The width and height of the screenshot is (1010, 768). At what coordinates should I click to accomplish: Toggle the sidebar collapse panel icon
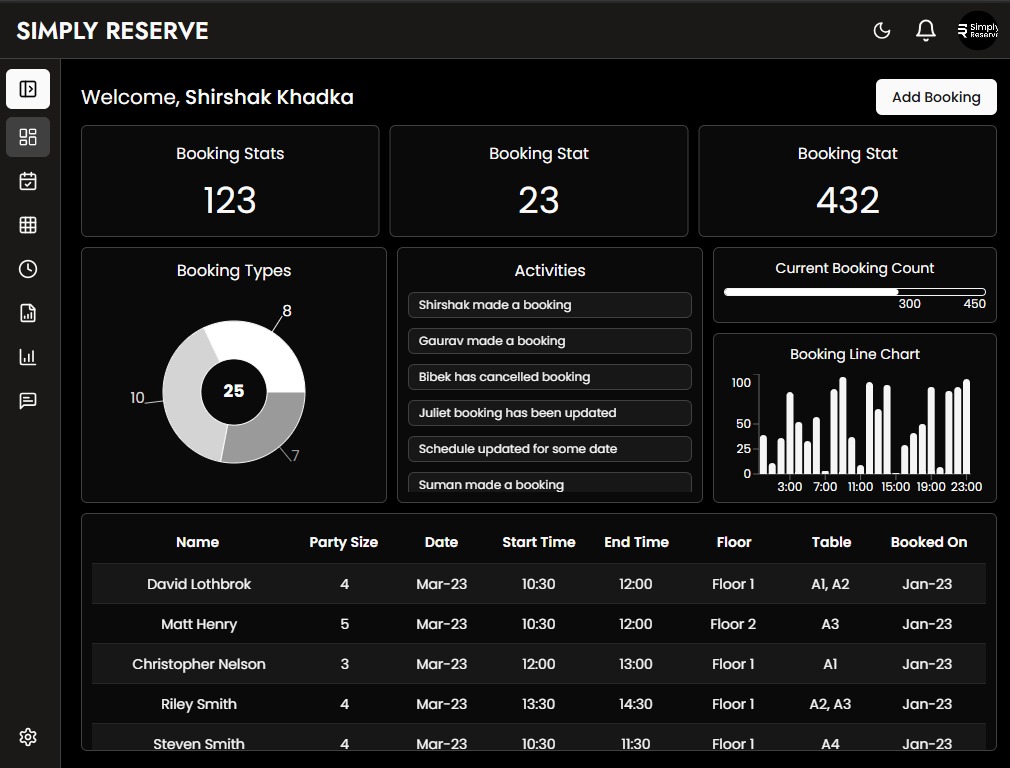pos(28,90)
